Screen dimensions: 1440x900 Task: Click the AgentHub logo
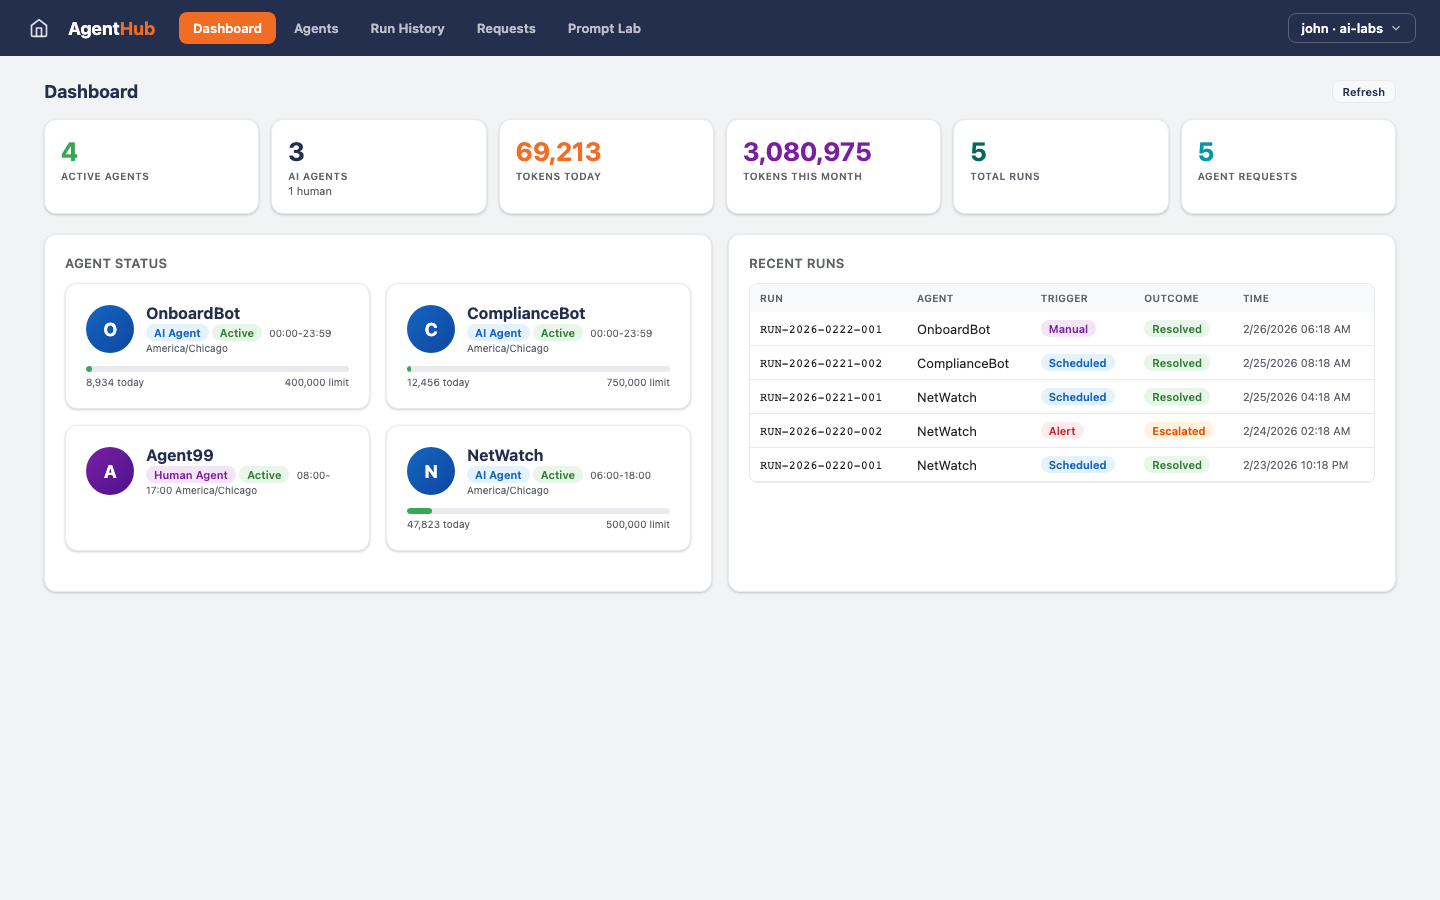pos(111,28)
